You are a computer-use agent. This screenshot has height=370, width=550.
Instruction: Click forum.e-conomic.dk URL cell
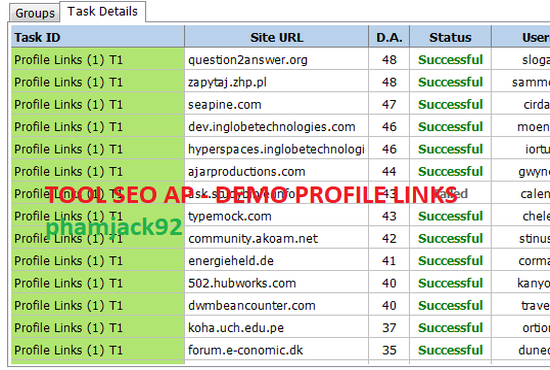(276, 350)
